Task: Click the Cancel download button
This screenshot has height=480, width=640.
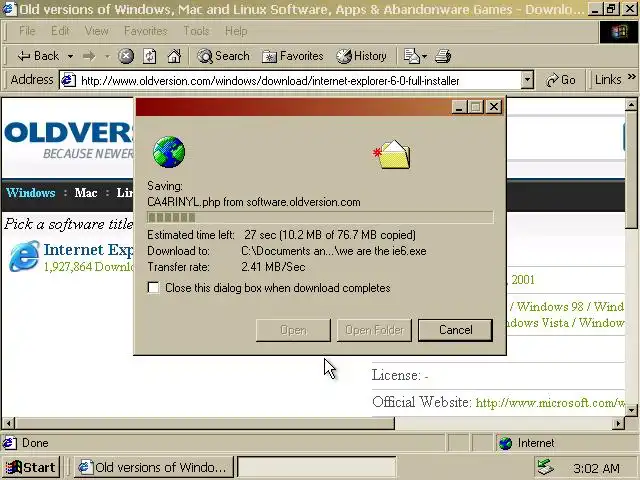Action: (x=455, y=330)
